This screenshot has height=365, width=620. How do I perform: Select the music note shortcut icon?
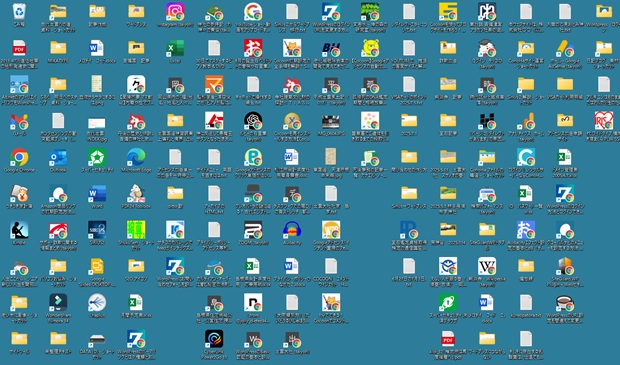(136, 84)
